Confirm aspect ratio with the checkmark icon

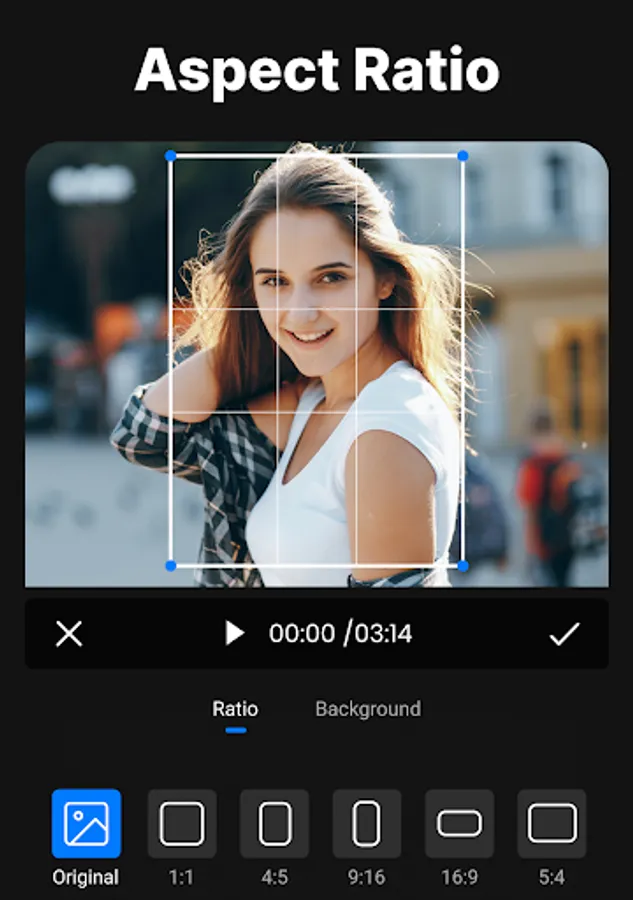pos(564,634)
